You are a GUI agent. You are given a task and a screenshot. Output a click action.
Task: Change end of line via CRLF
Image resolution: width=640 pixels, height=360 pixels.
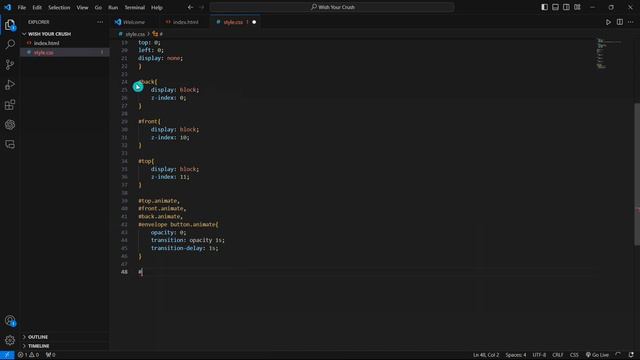[x=558, y=355]
